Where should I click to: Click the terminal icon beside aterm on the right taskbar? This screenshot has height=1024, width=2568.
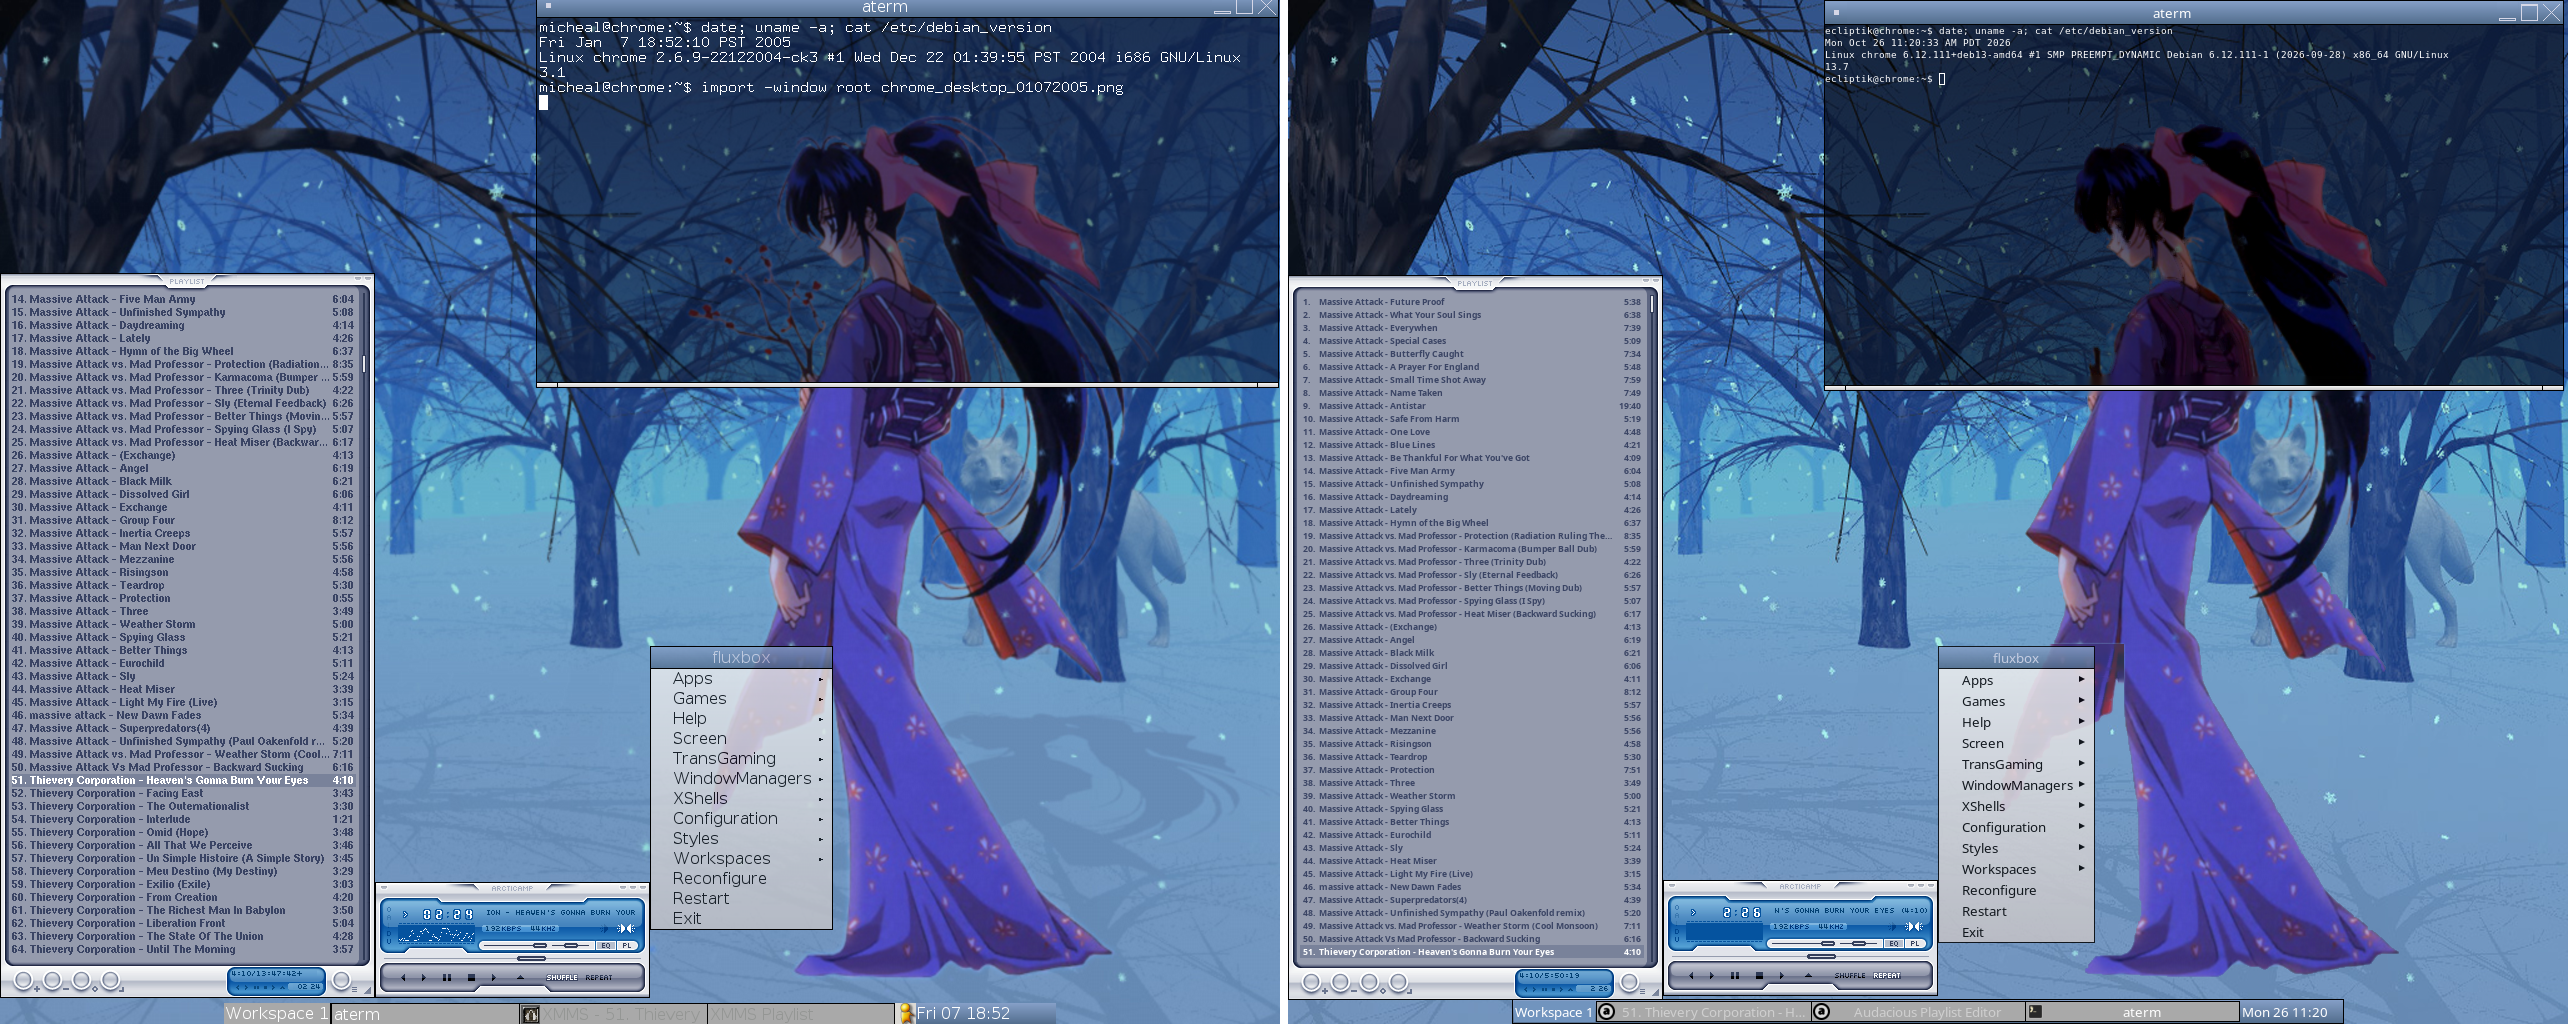coord(2035,1012)
